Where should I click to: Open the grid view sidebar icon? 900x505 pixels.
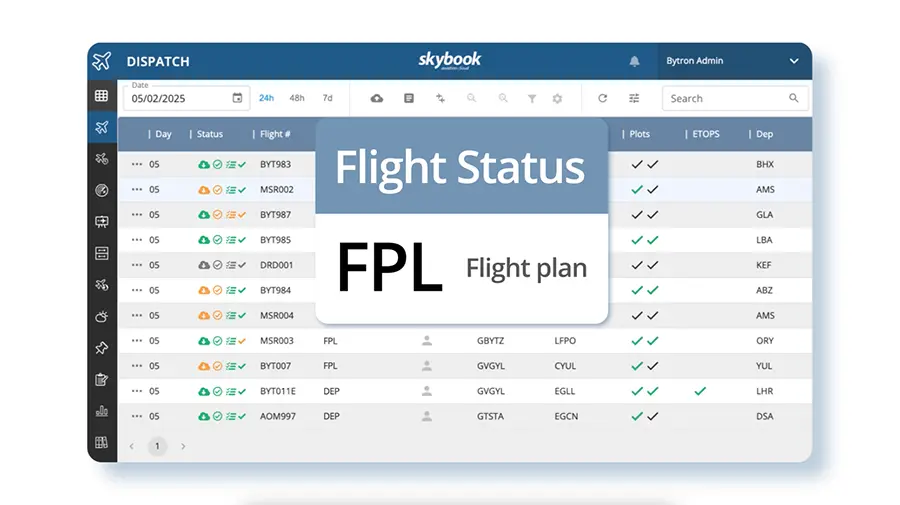(x=101, y=96)
